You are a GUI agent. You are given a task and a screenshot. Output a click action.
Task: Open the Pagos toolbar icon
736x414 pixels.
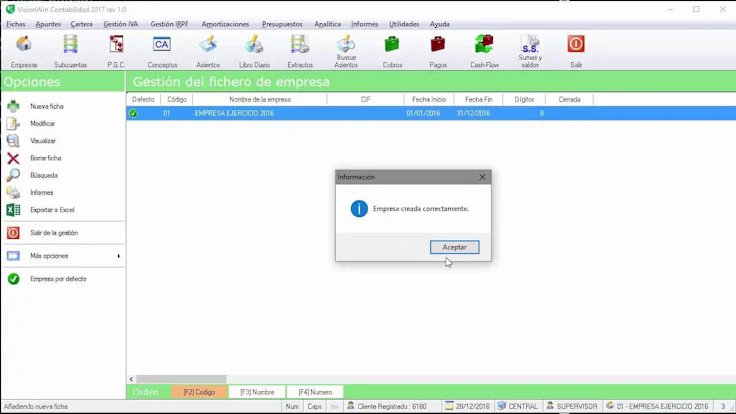pos(438,51)
